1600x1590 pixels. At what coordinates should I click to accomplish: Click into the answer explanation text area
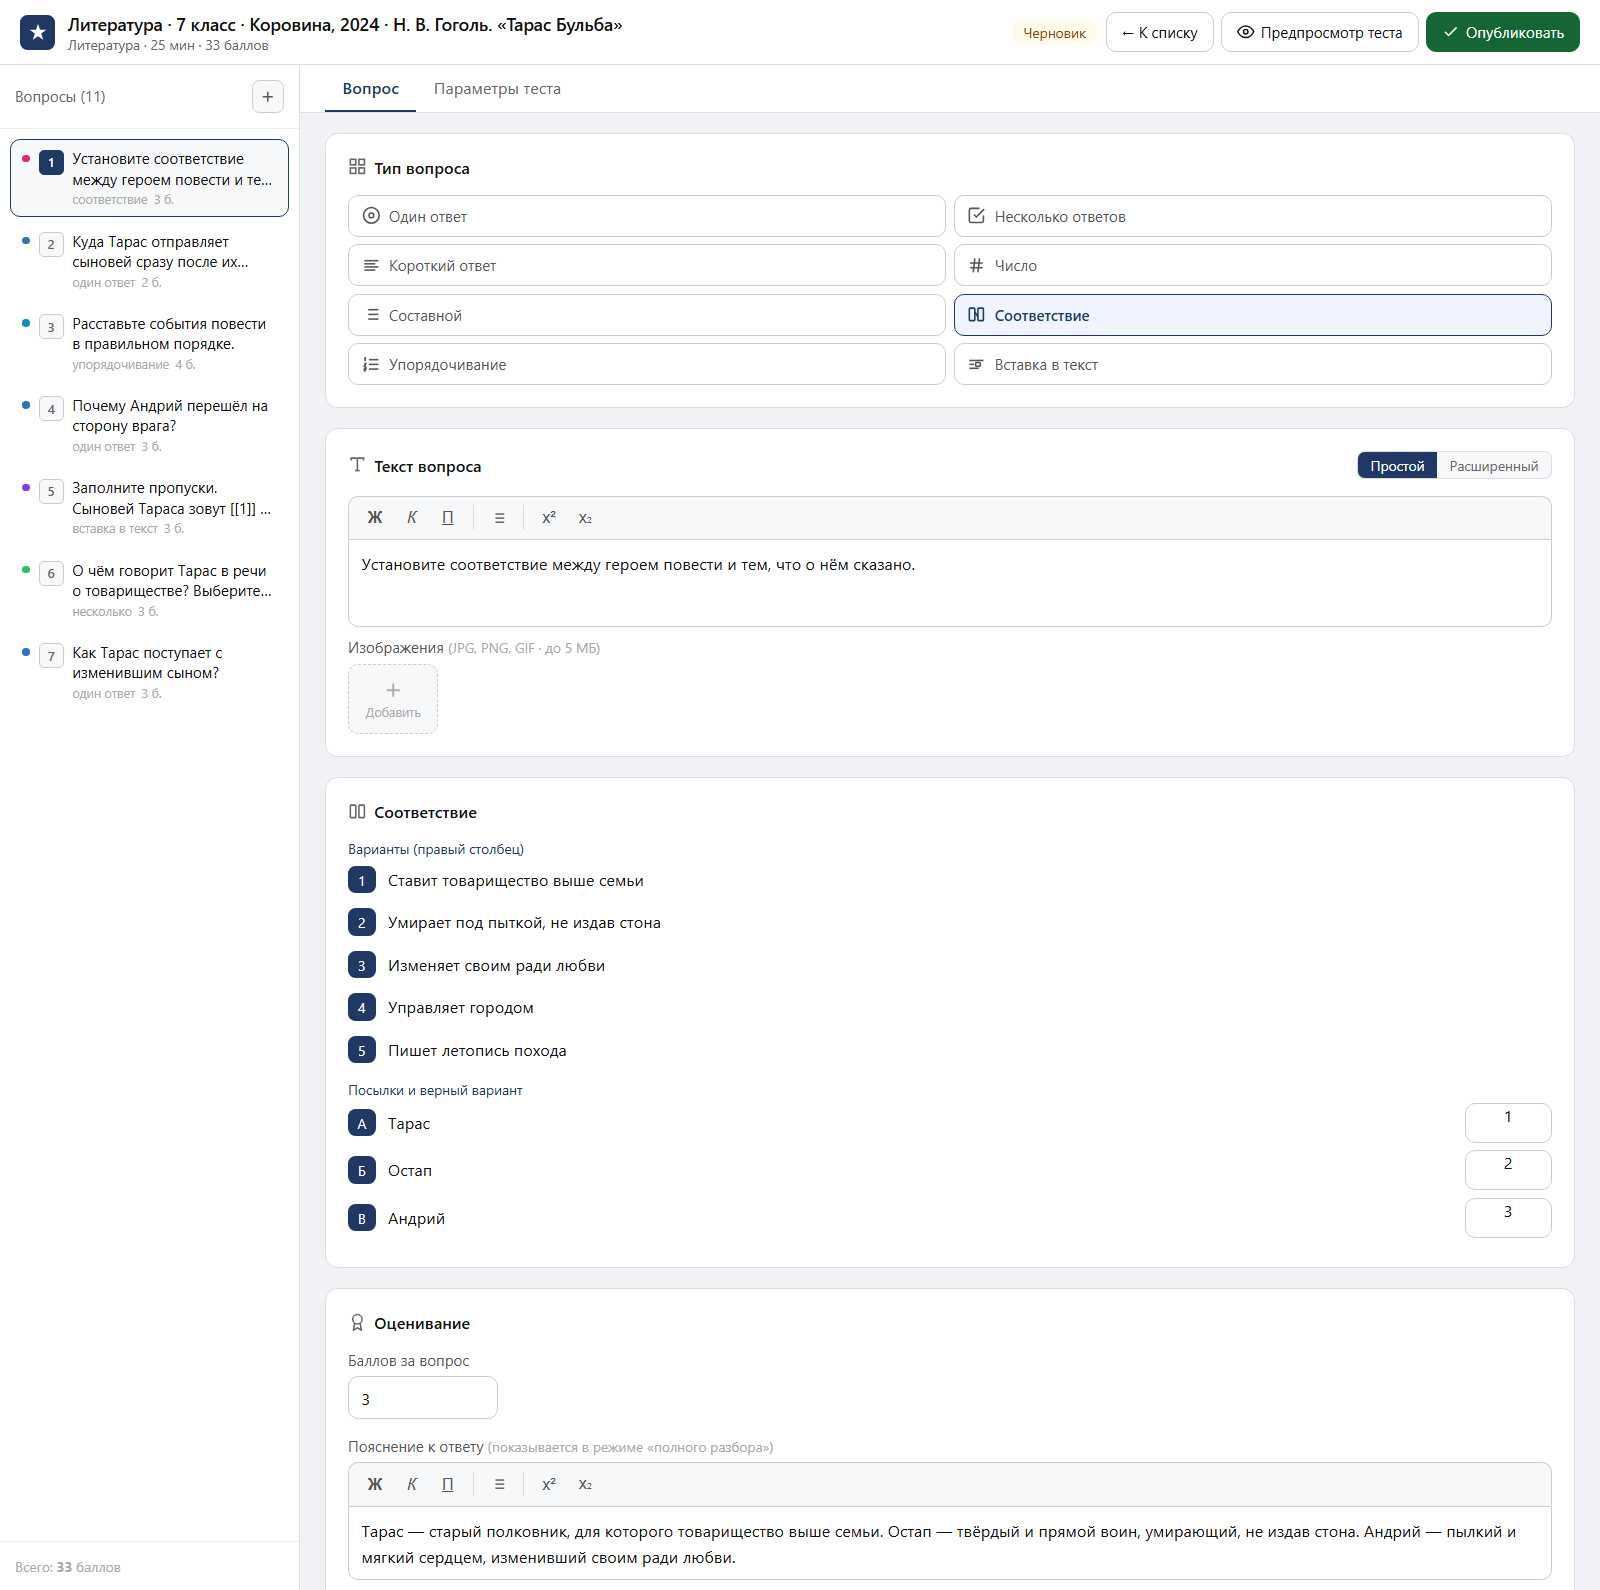(x=949, y=1544)
